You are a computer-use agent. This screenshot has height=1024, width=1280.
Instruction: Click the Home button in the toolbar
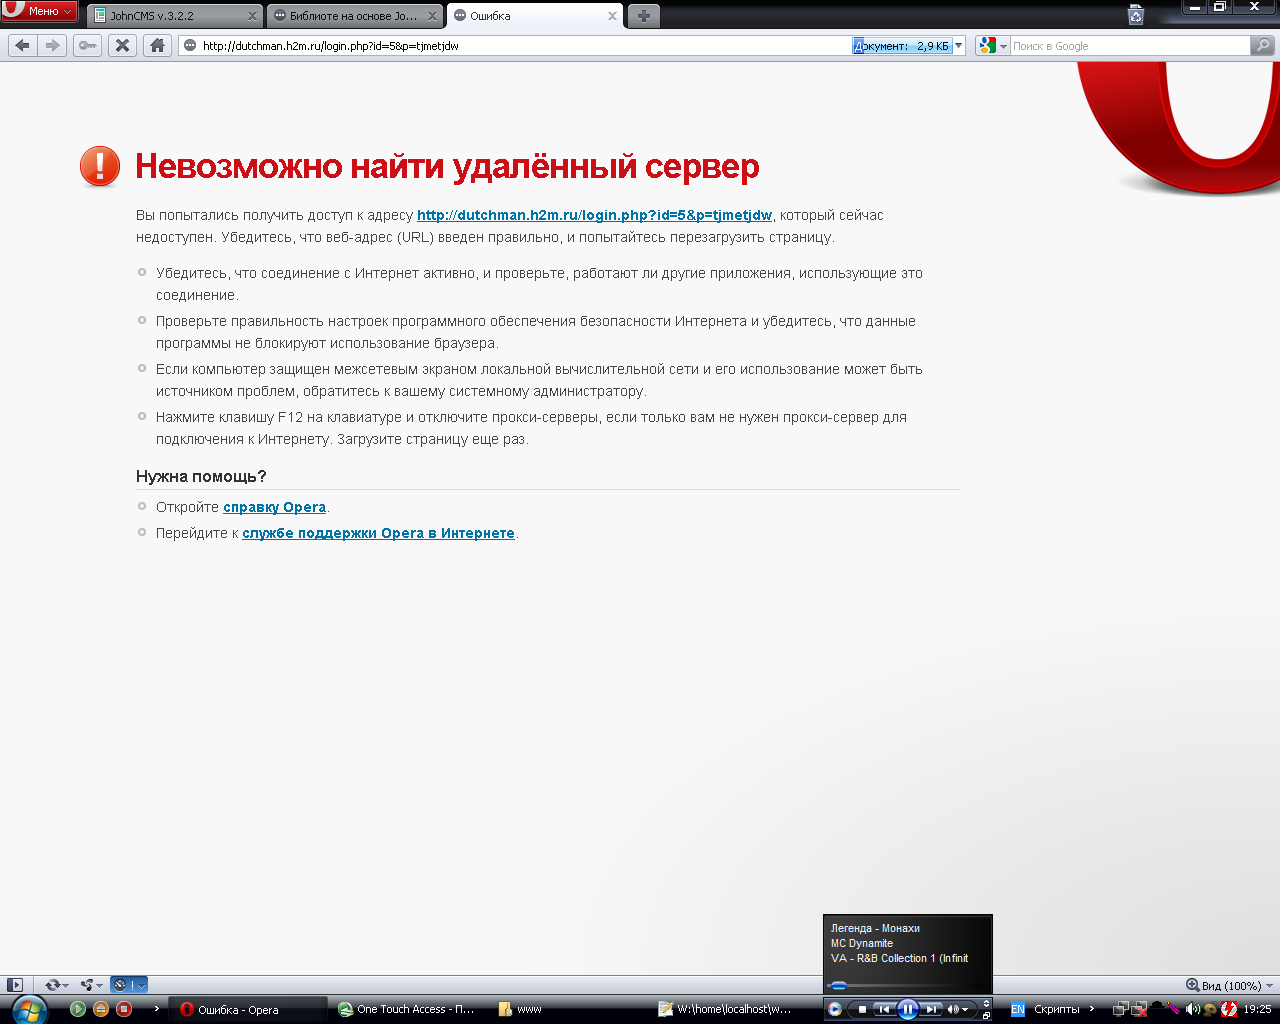point(157,45)
